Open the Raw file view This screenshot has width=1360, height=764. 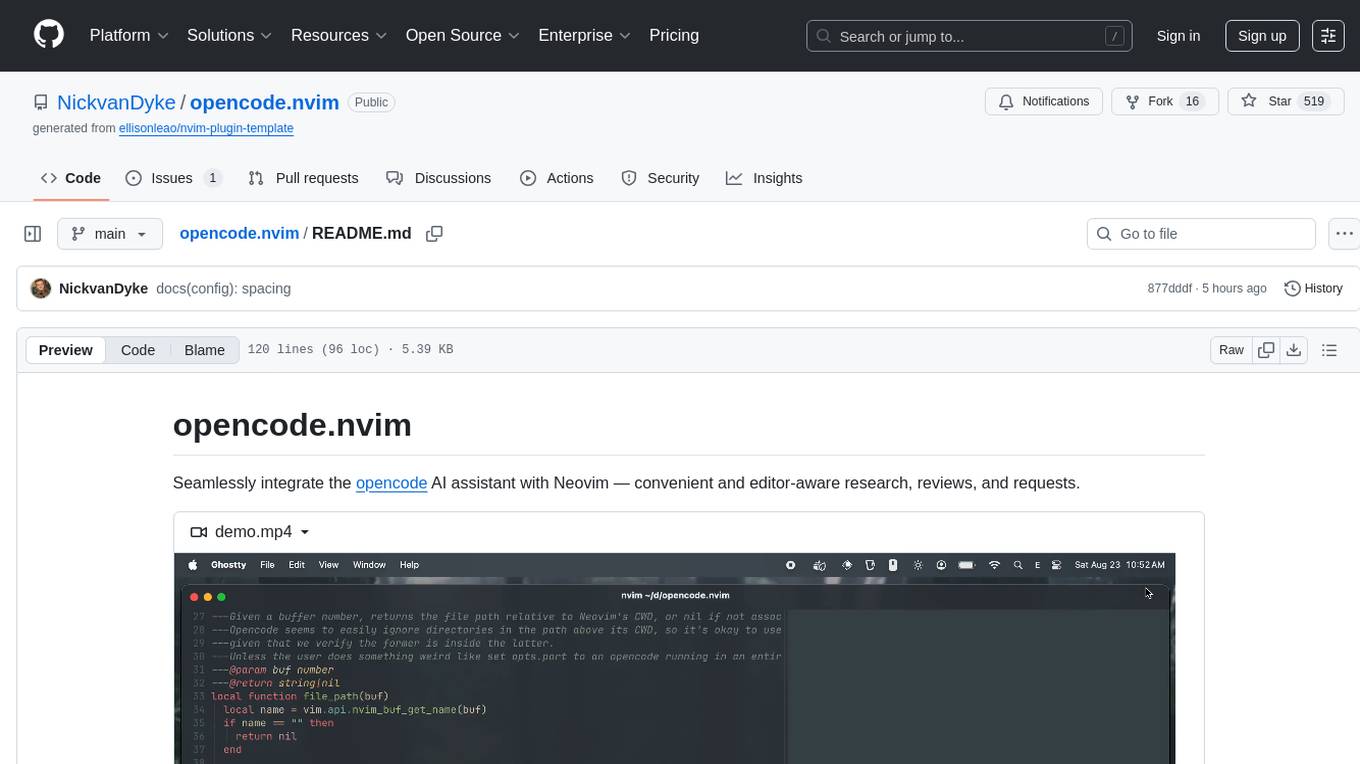pyautogui.click(x=1231, y=350)
